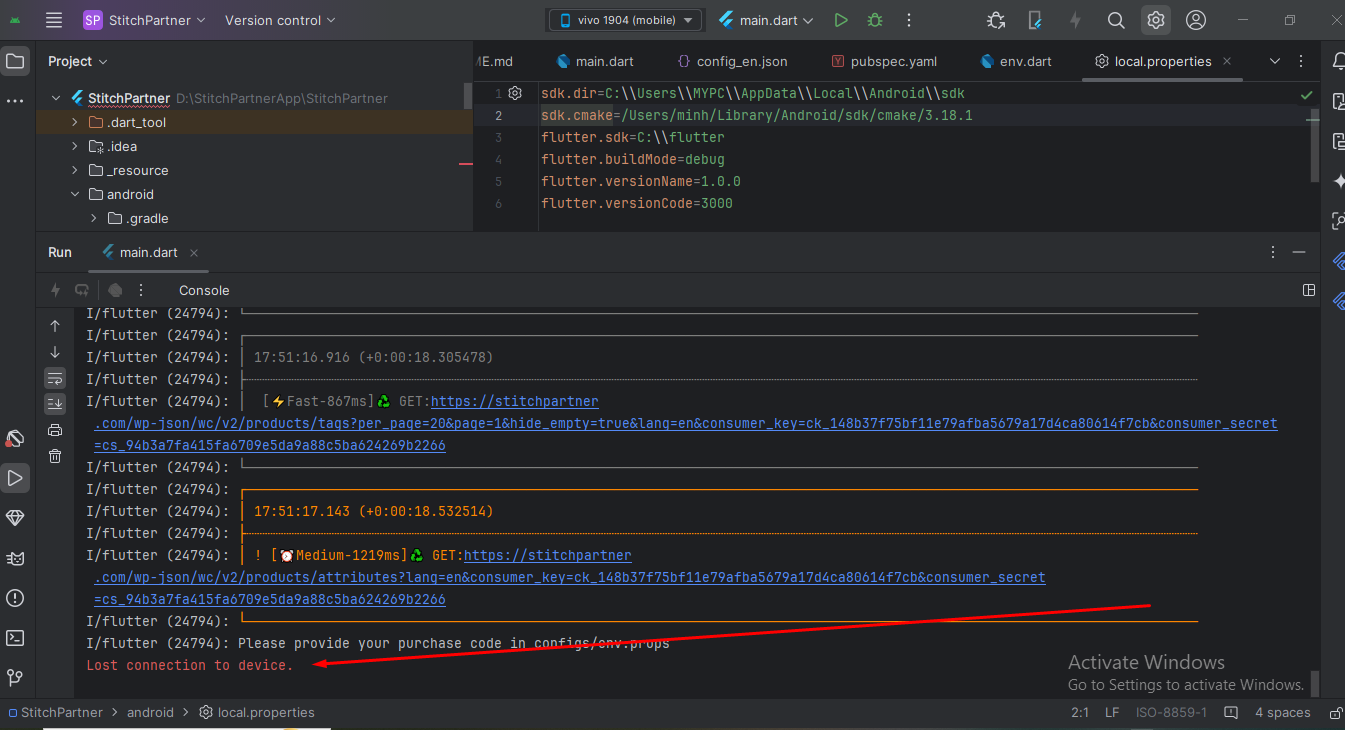This screenshot has height=730, width=1345.
Task: Expand the .dart_tool folder
Action: tap(75, 122)
